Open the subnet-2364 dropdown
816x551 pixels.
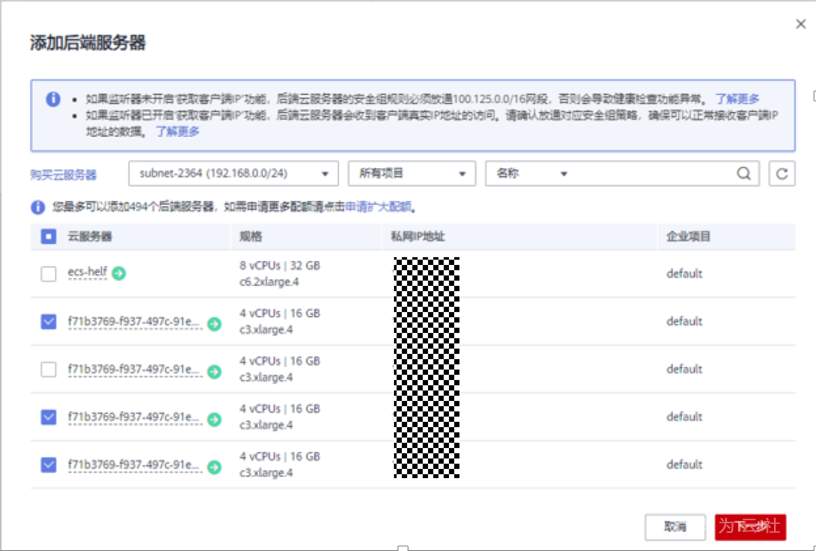(x=234, y=174)
